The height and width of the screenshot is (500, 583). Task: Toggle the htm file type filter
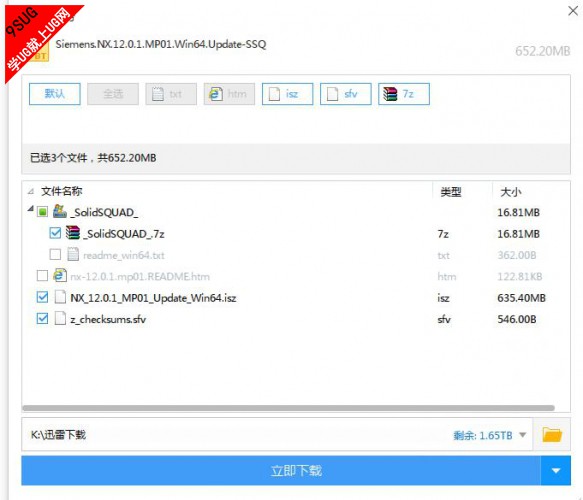coord(229,94)
